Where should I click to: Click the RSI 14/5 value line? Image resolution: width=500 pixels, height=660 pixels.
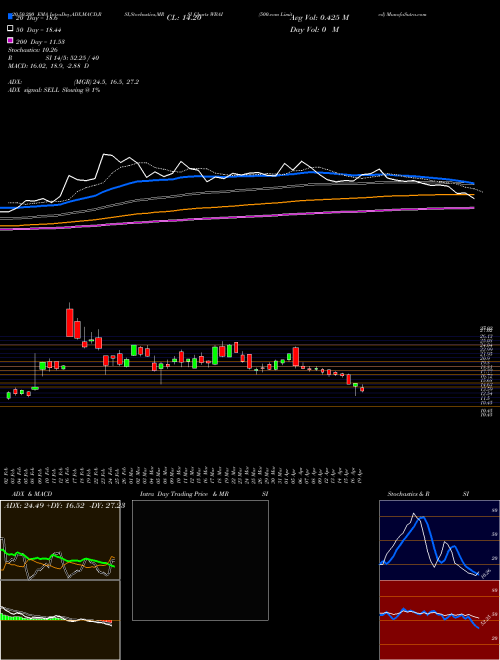point(53,58)
